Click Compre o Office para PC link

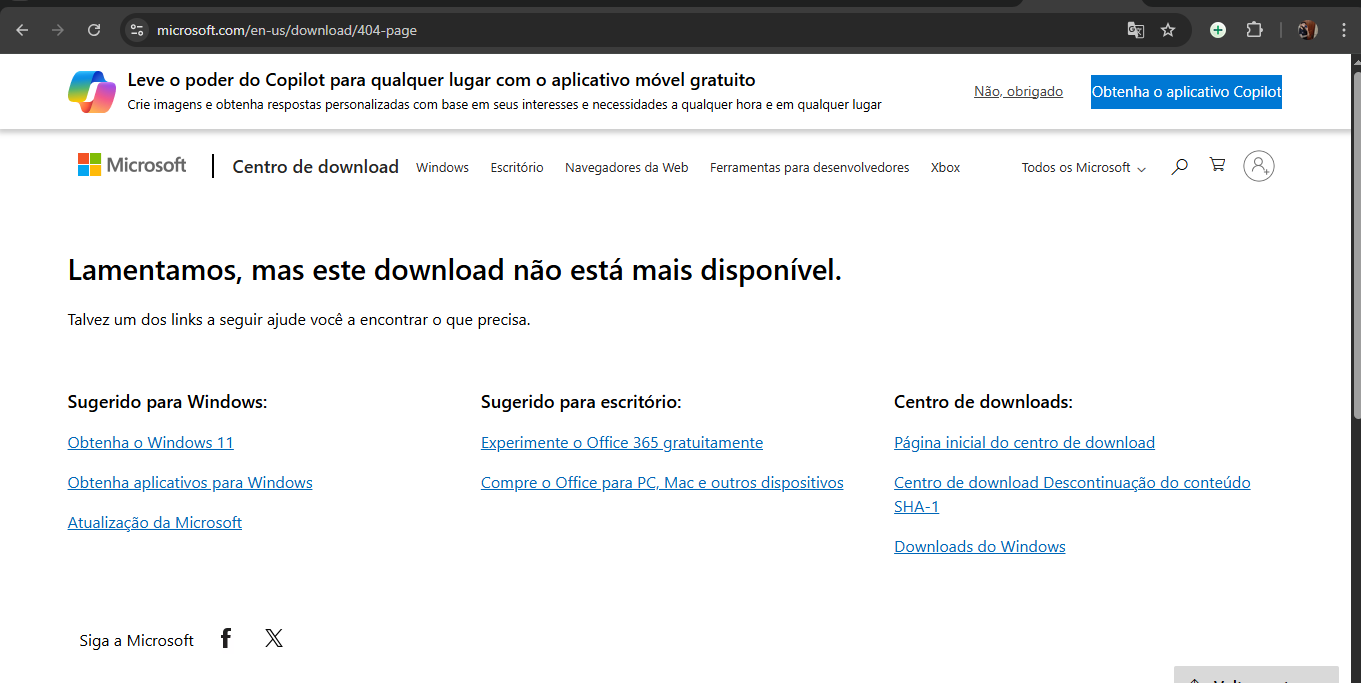point(662,482)
